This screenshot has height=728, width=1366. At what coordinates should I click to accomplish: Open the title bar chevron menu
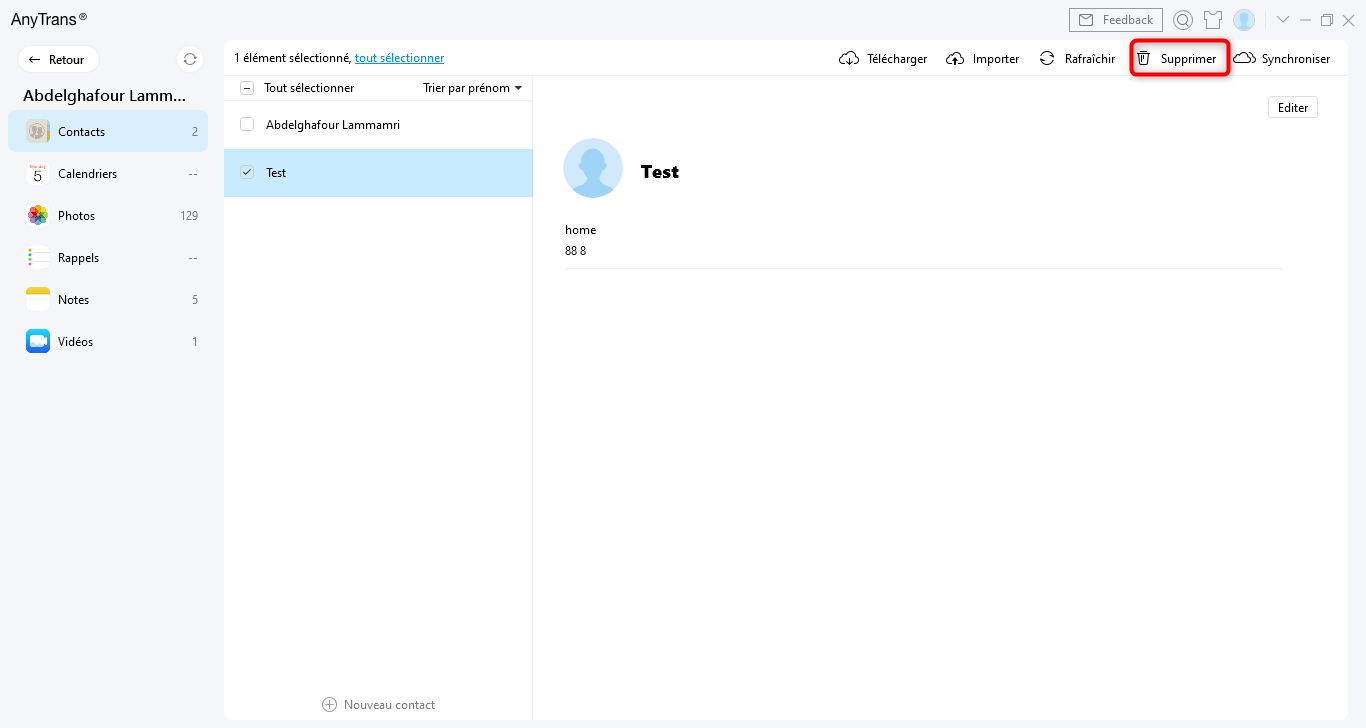tap(1283, 20)
